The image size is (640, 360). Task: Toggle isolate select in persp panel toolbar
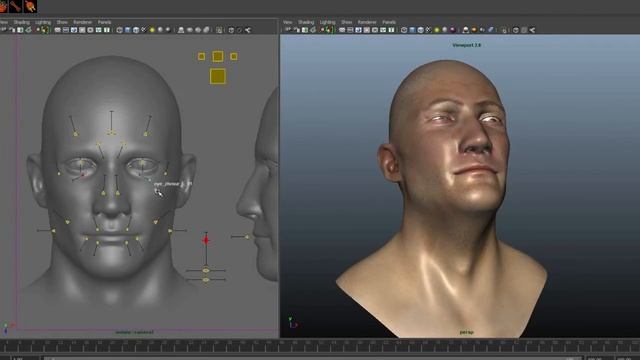[504, 30]
